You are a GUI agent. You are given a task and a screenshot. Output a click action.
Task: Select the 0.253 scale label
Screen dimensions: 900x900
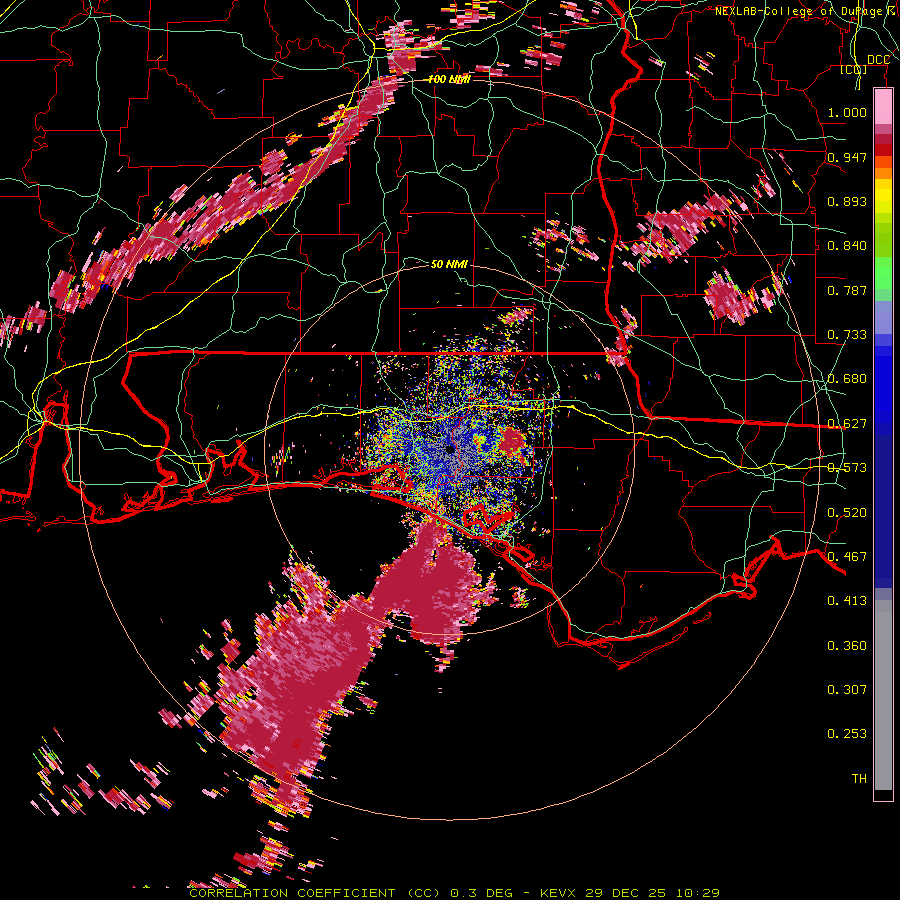(847, 734)
